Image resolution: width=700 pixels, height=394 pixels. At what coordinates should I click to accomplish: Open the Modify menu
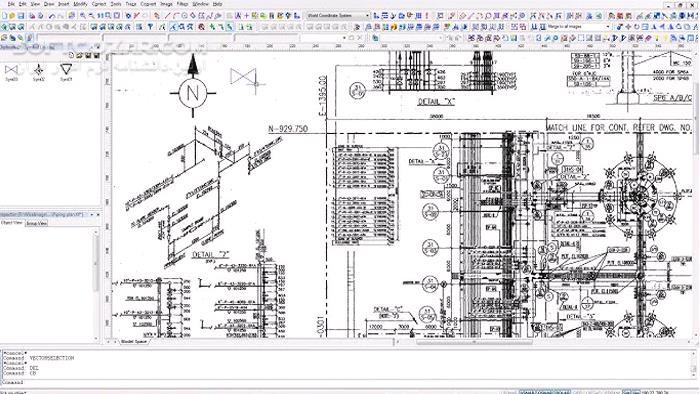click(80, 4)
